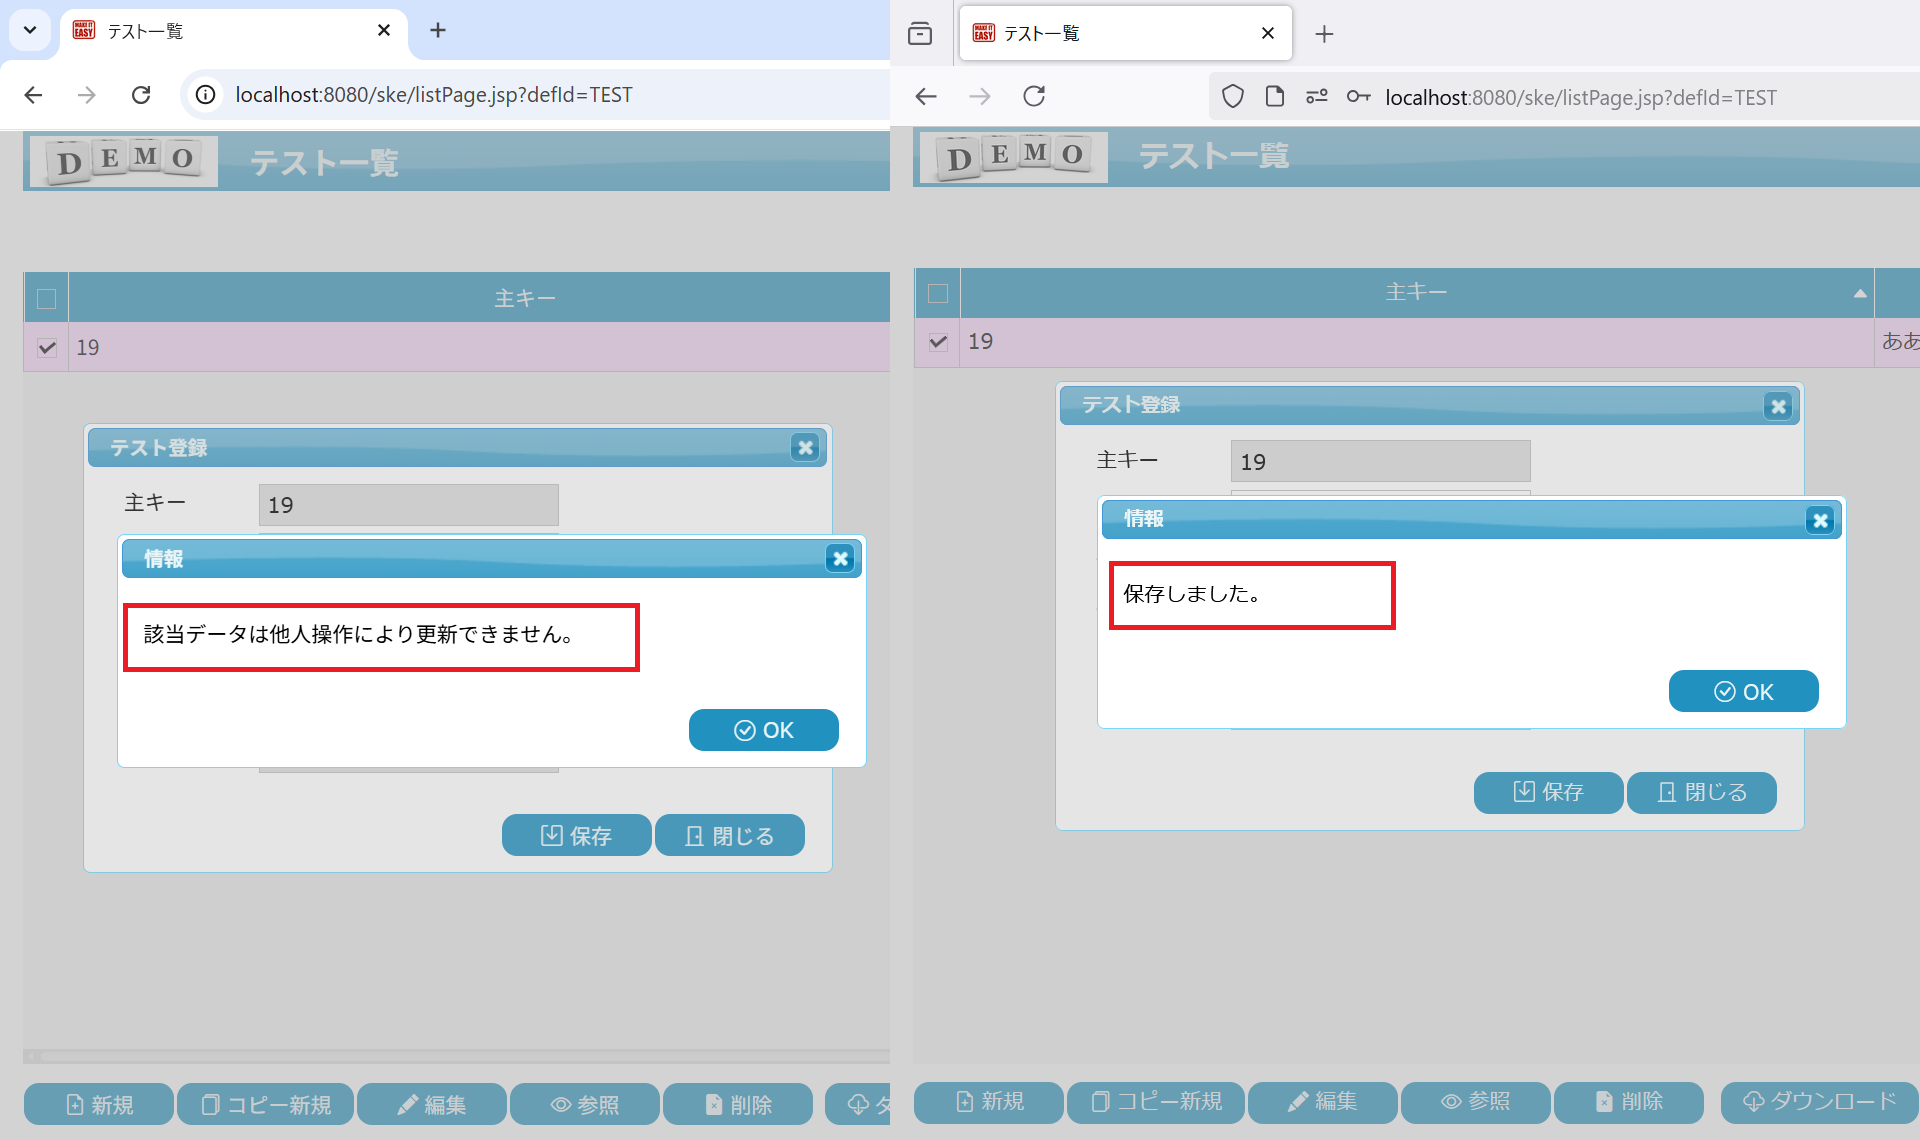Viewport: 1920px width, 1140px height.
Task: Click the sort arrow on right 主キー column
Action: (x=1859, y=293)
